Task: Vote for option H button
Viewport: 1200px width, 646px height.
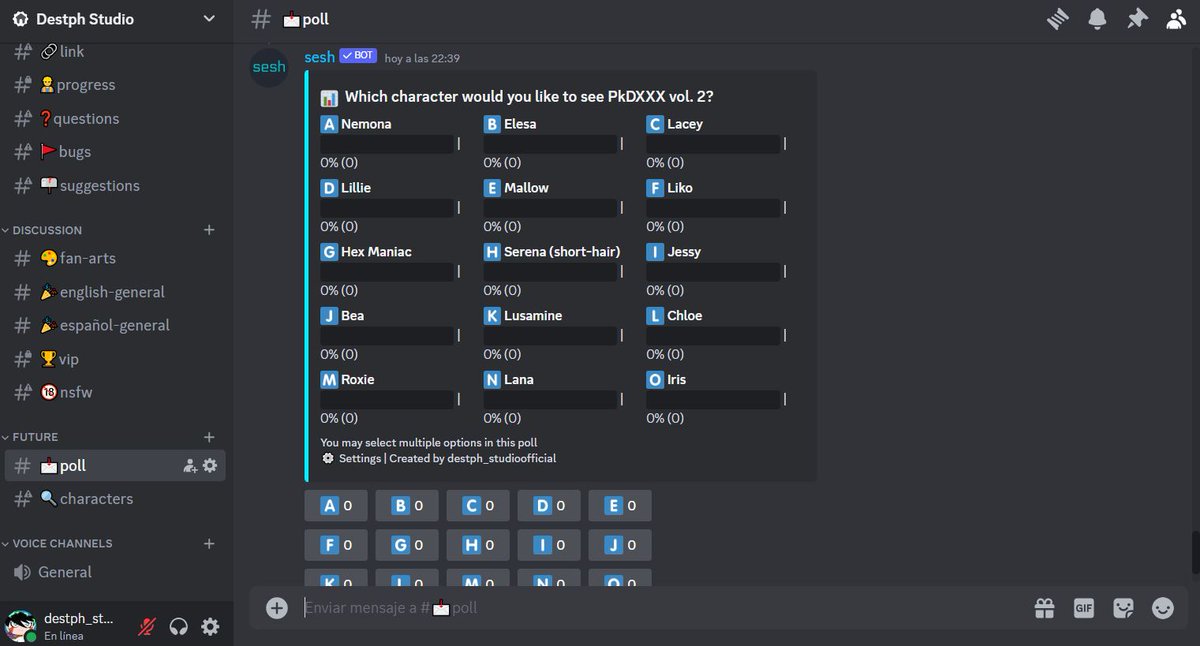Action: point(478,545)
